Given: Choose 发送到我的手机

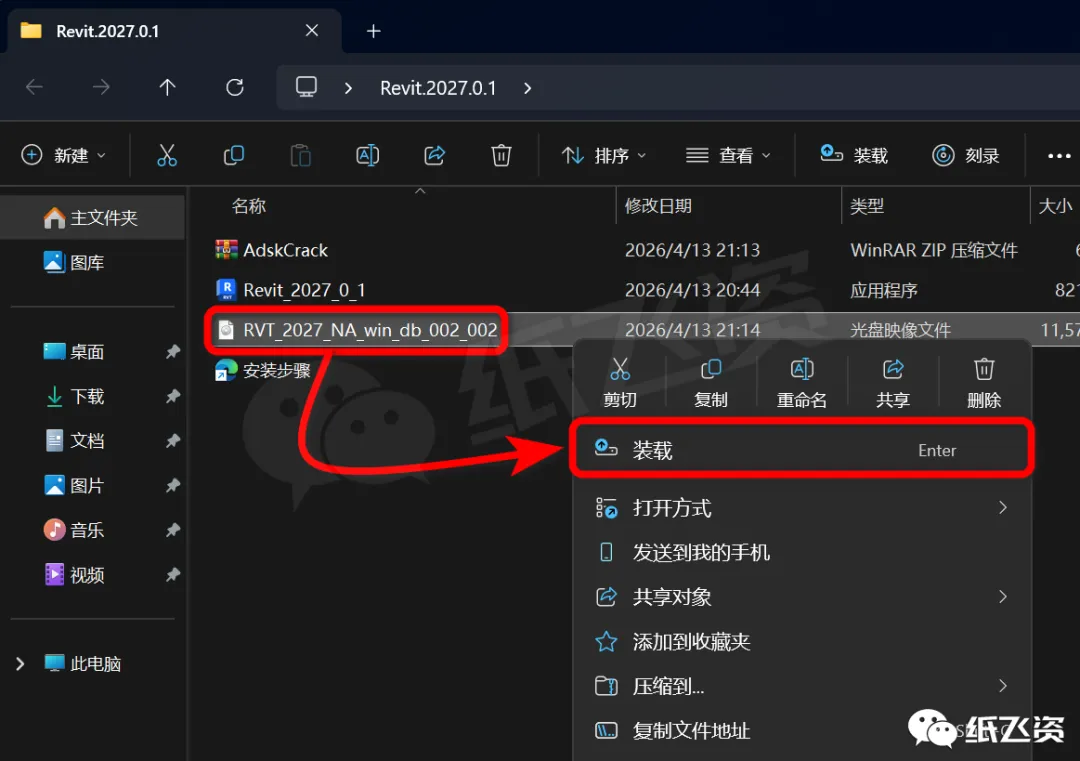Looking at the screenshot, I should 802,552.
